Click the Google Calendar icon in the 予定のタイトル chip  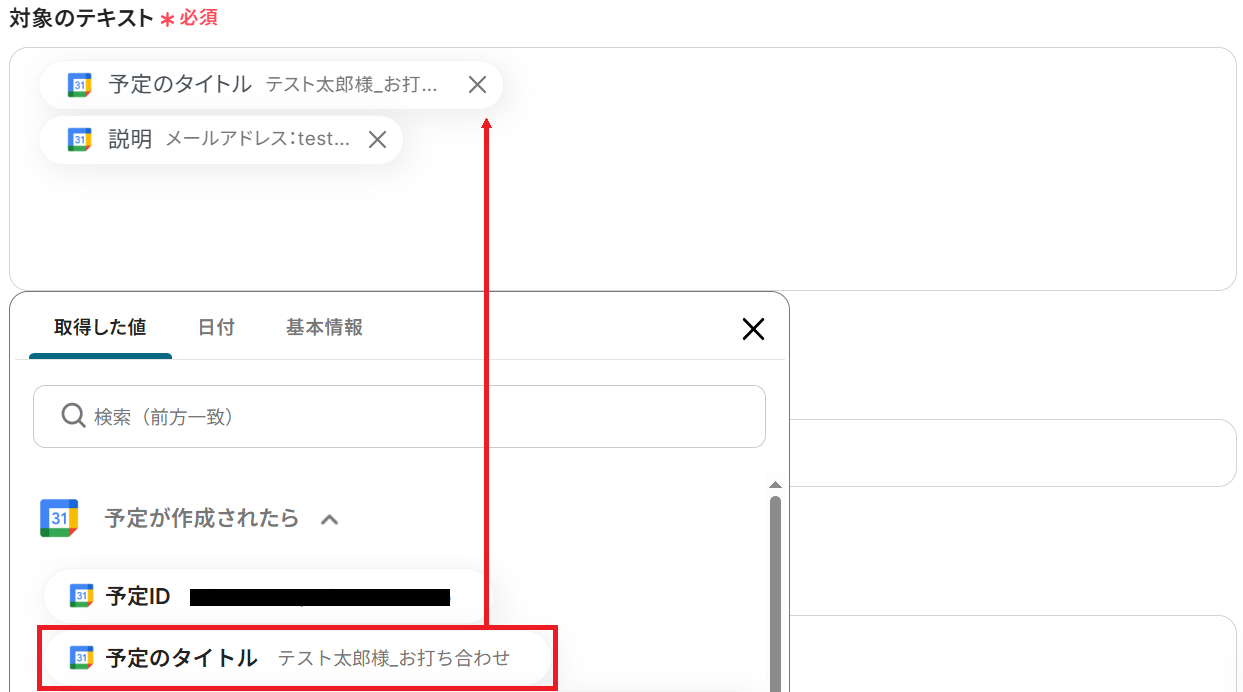80,85
